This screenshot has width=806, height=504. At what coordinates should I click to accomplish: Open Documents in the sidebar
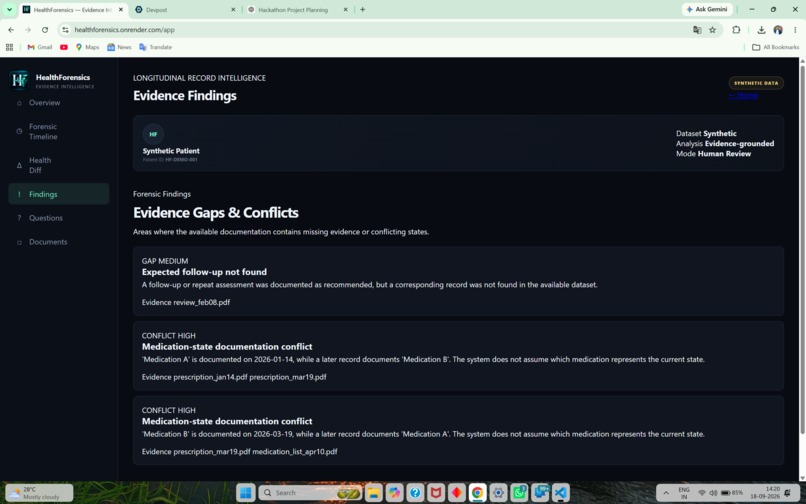59,242
